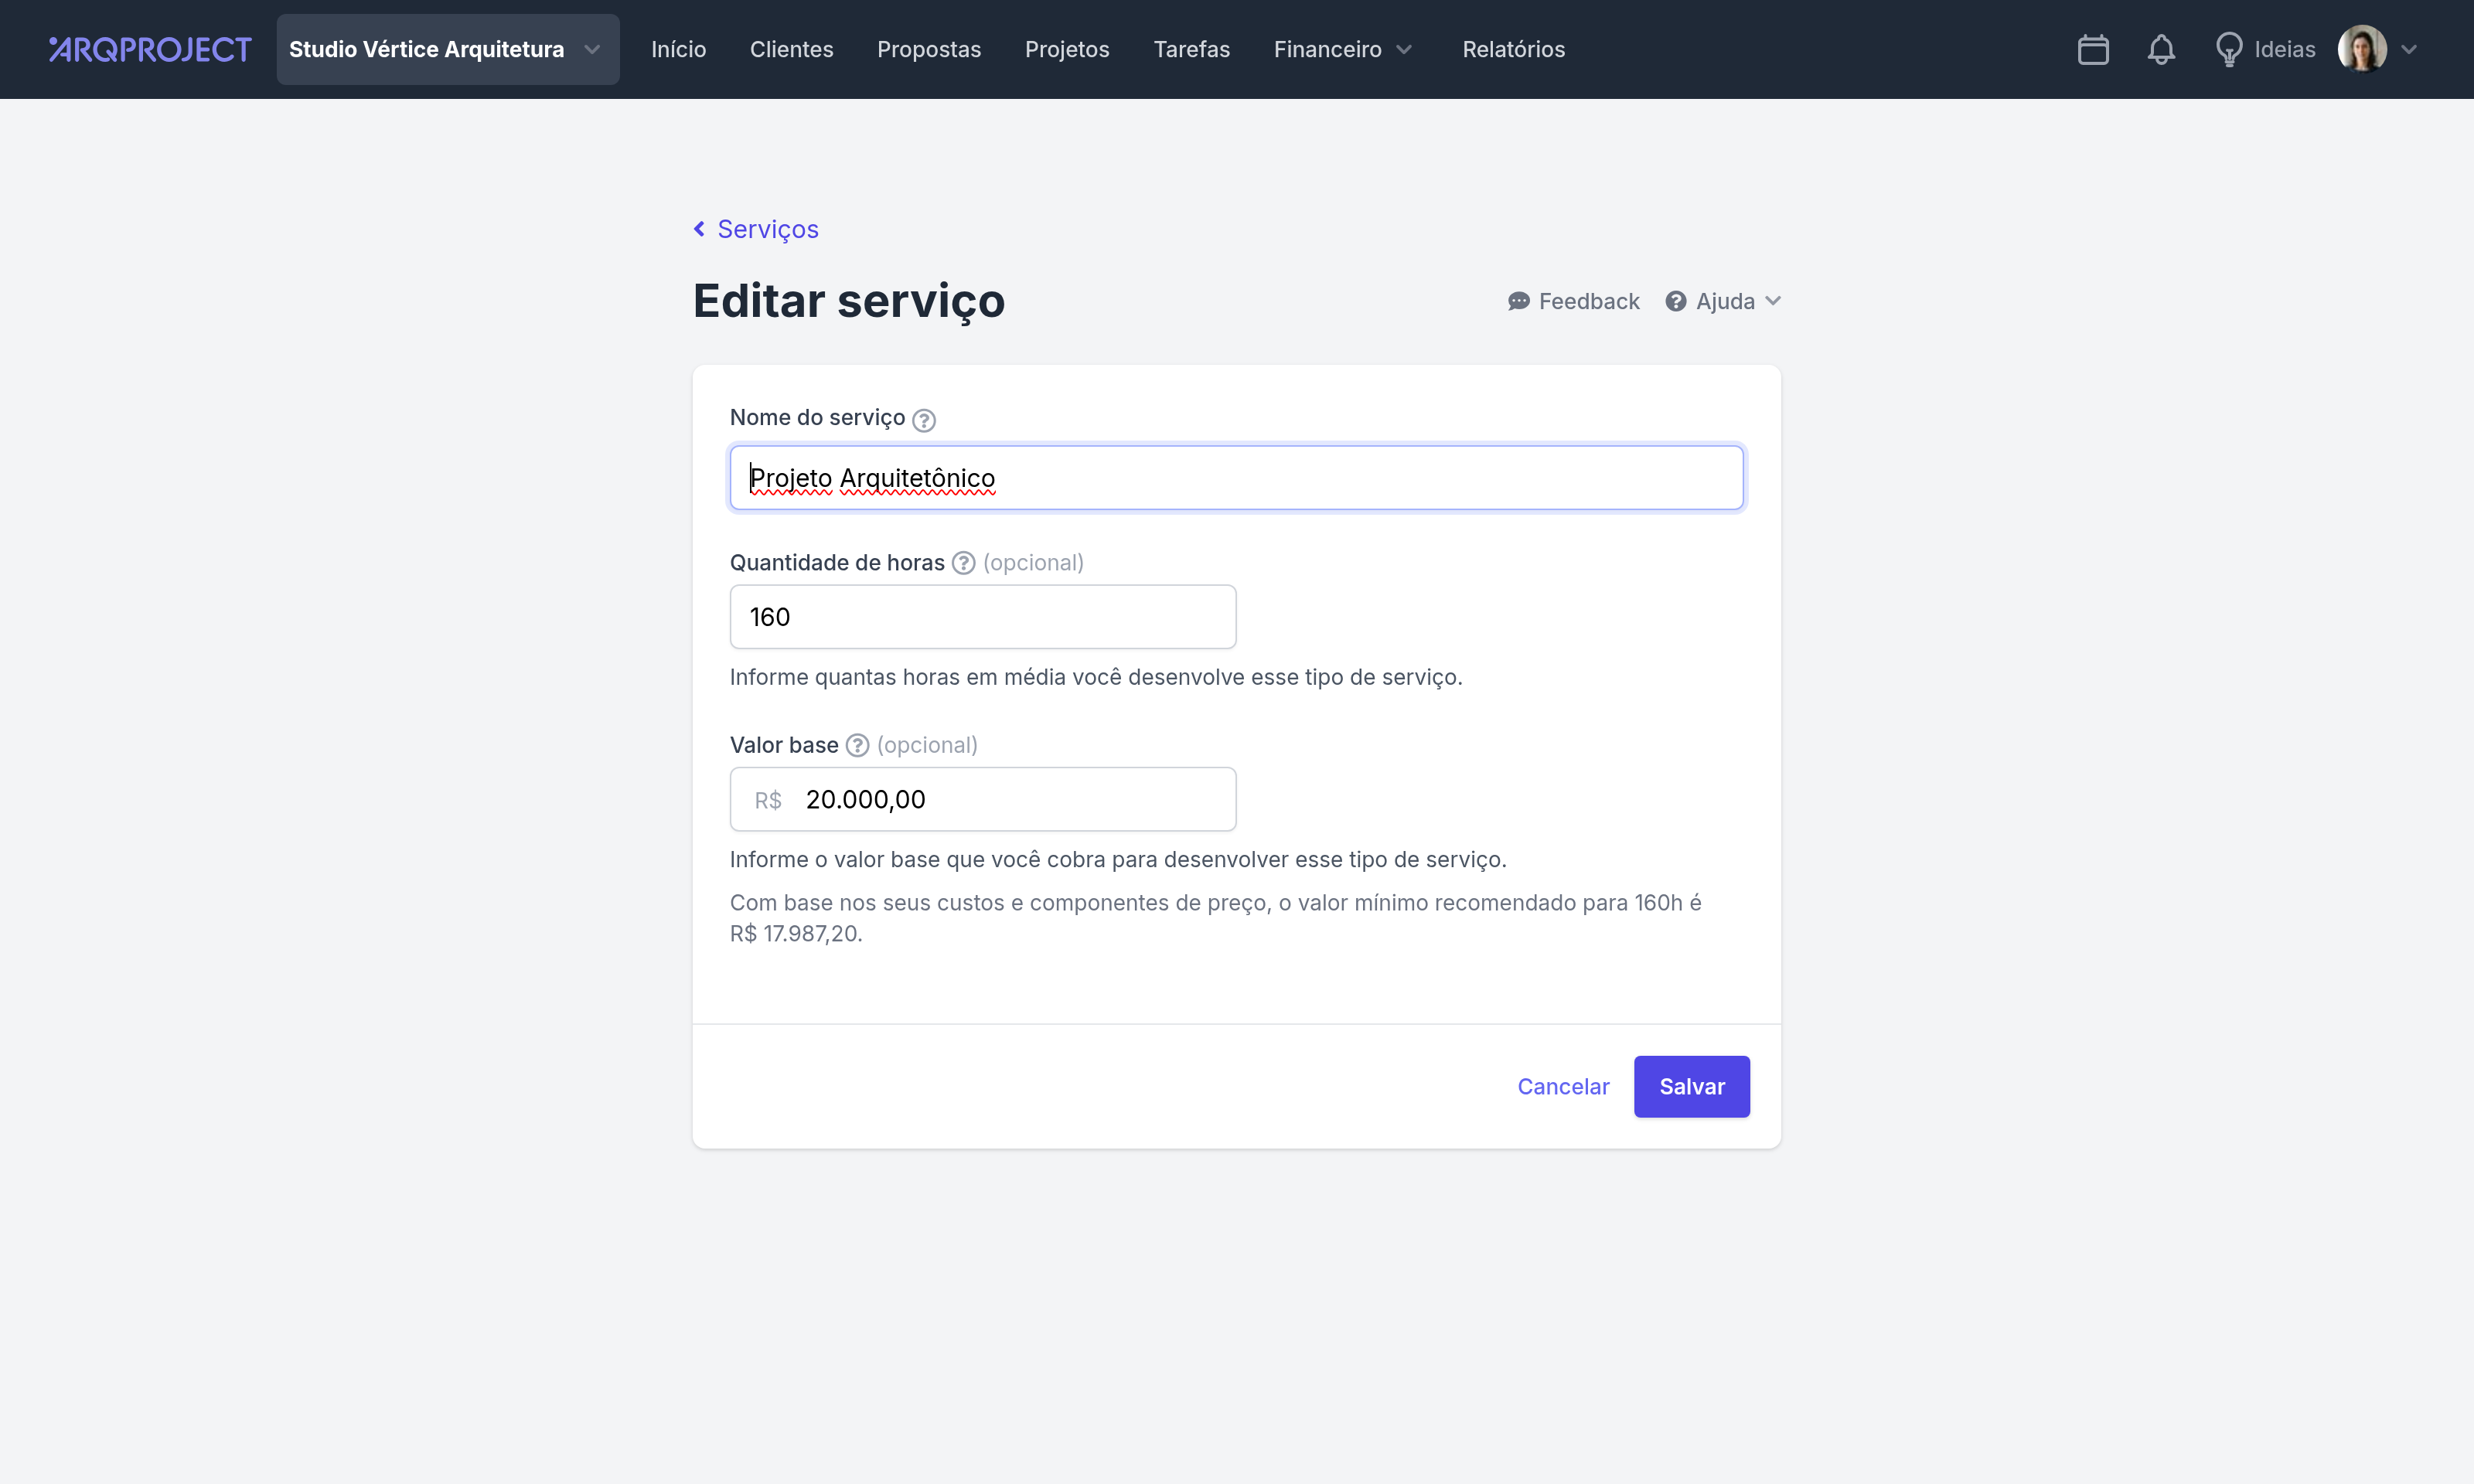The height and width of the screenshot is (1484, 2474).
Task: Open the Projetos menu item
Action: (1067, 49)
